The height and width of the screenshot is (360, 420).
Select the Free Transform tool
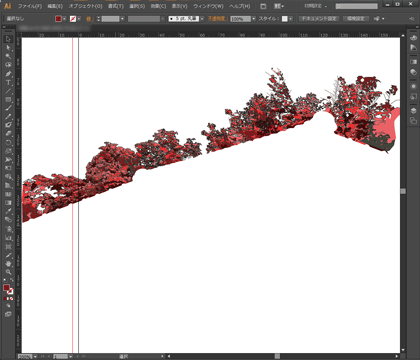point(8,168)
